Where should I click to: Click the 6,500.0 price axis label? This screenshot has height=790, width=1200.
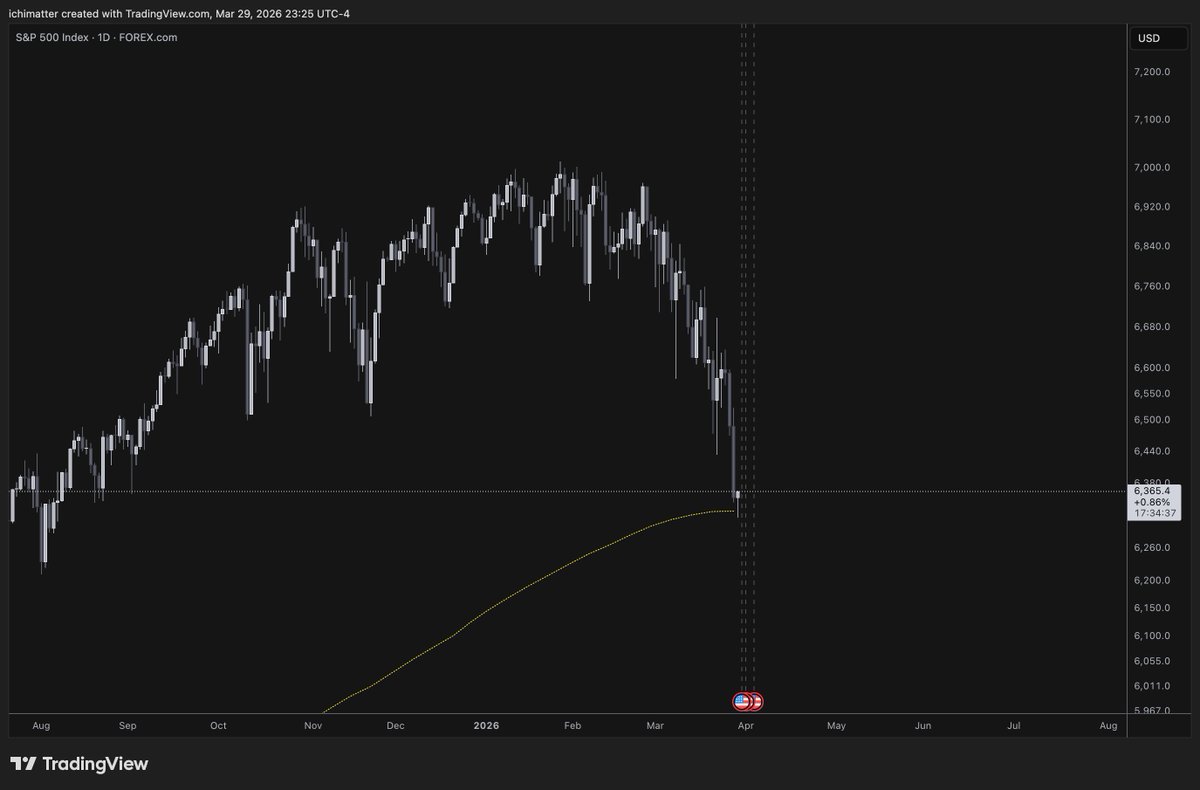pos(1153,420)
